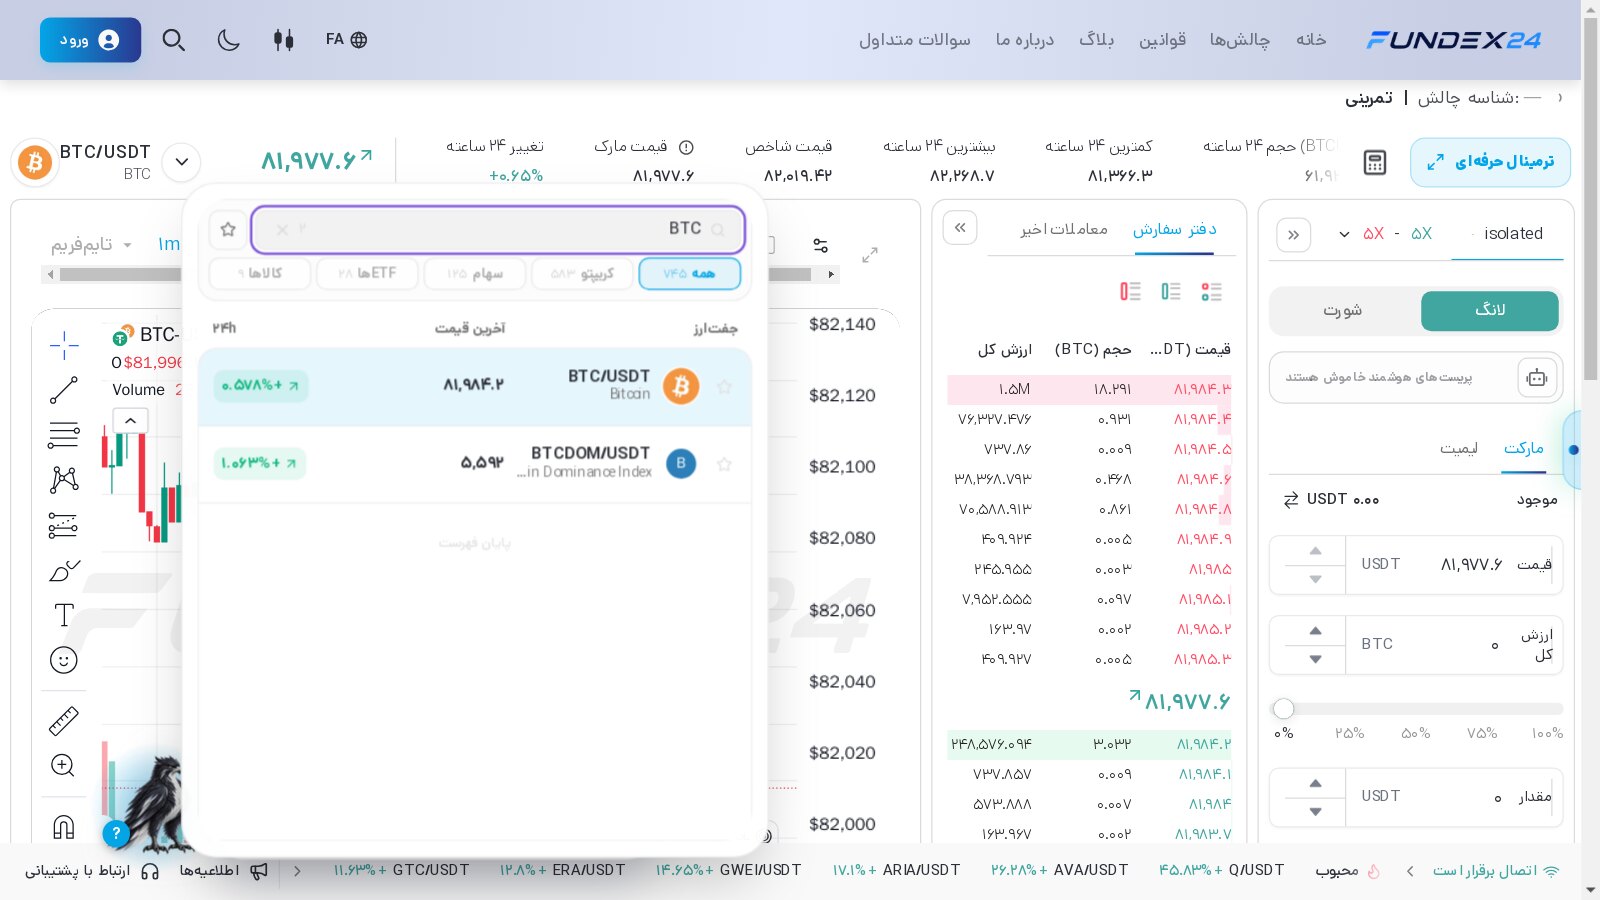Screen dimensions: 1600x900
Task: Collapse order book panel chevrons
Action: [x=960, y=228]
